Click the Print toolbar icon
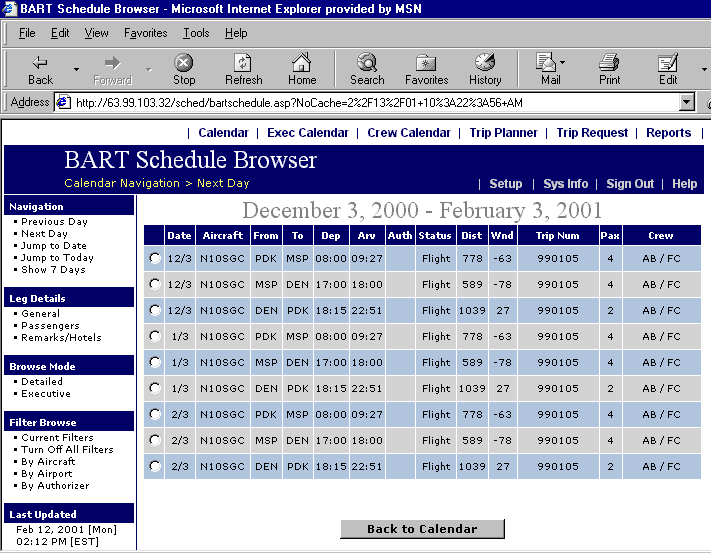This screenshot has width=711, height=553. point(609,68)
